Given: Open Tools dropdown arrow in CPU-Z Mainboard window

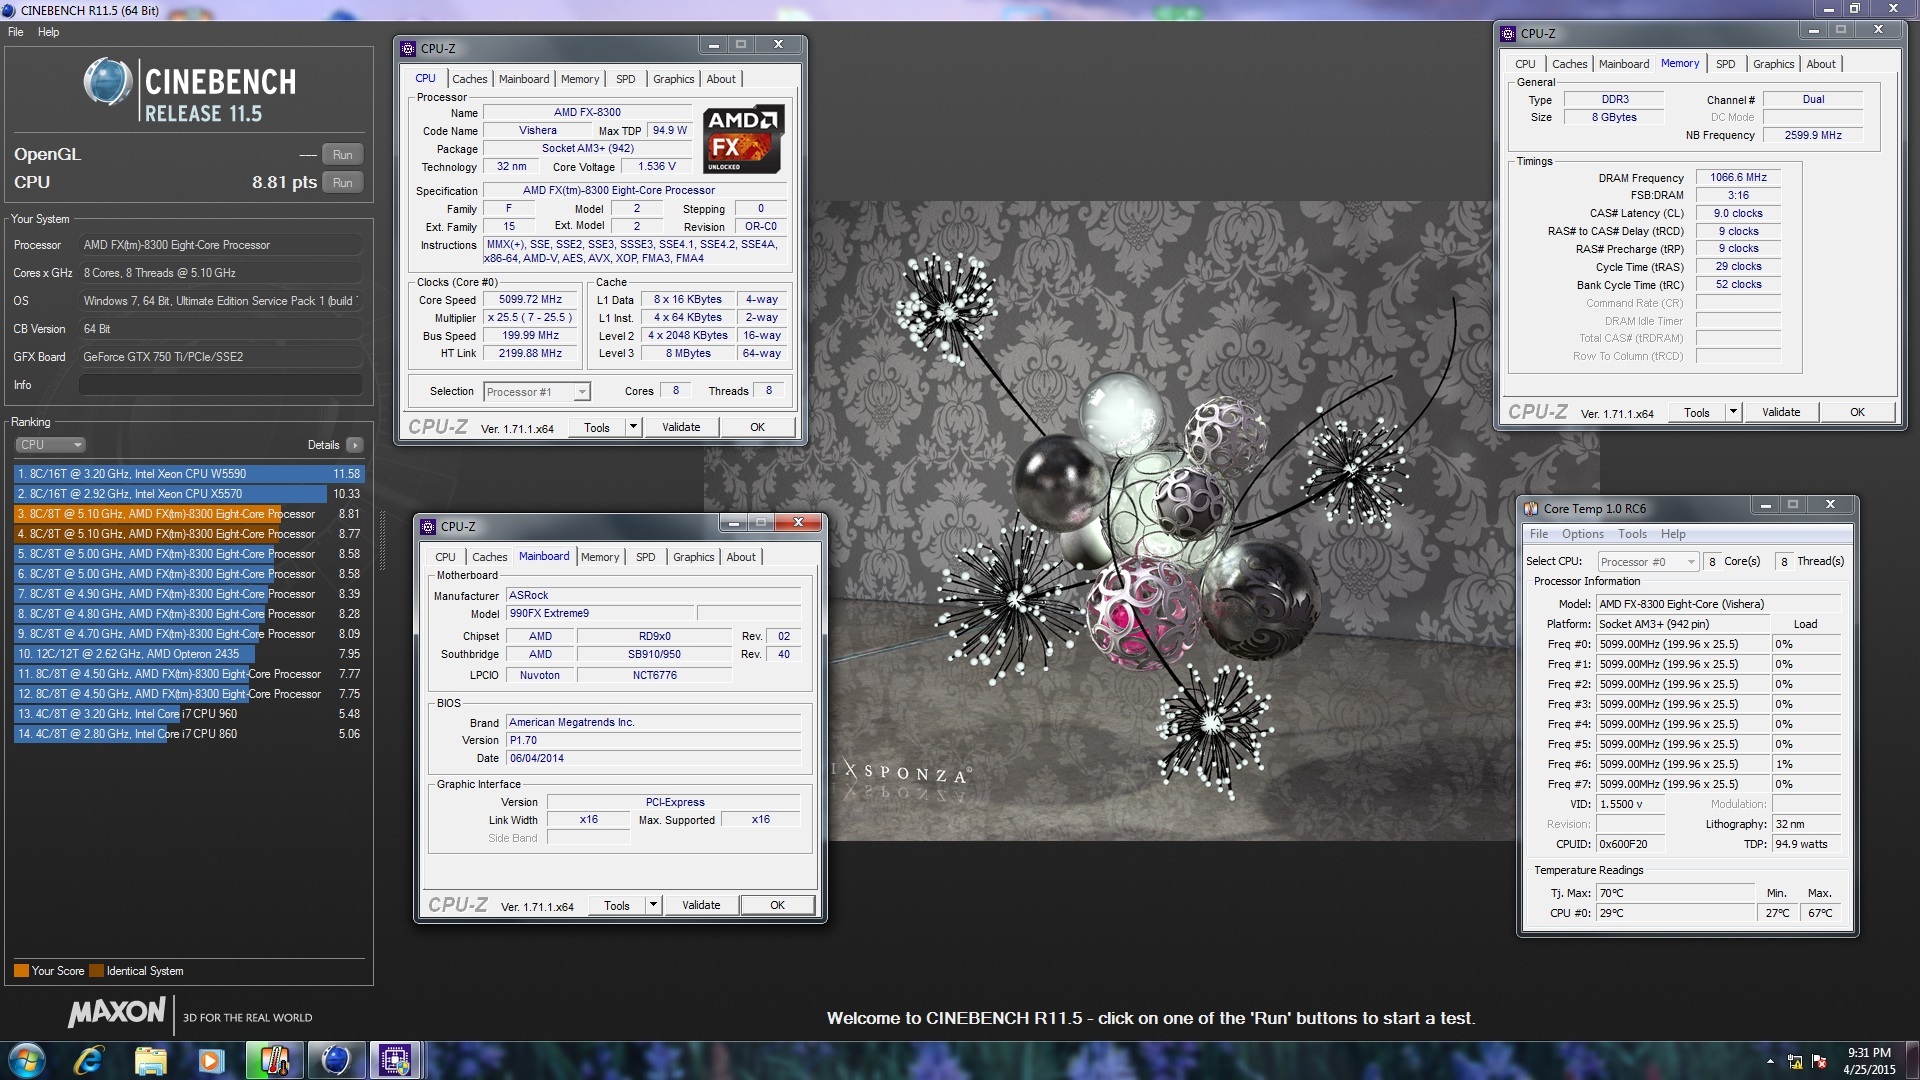Looking at the screenshot, I should (x=653, y=905).
